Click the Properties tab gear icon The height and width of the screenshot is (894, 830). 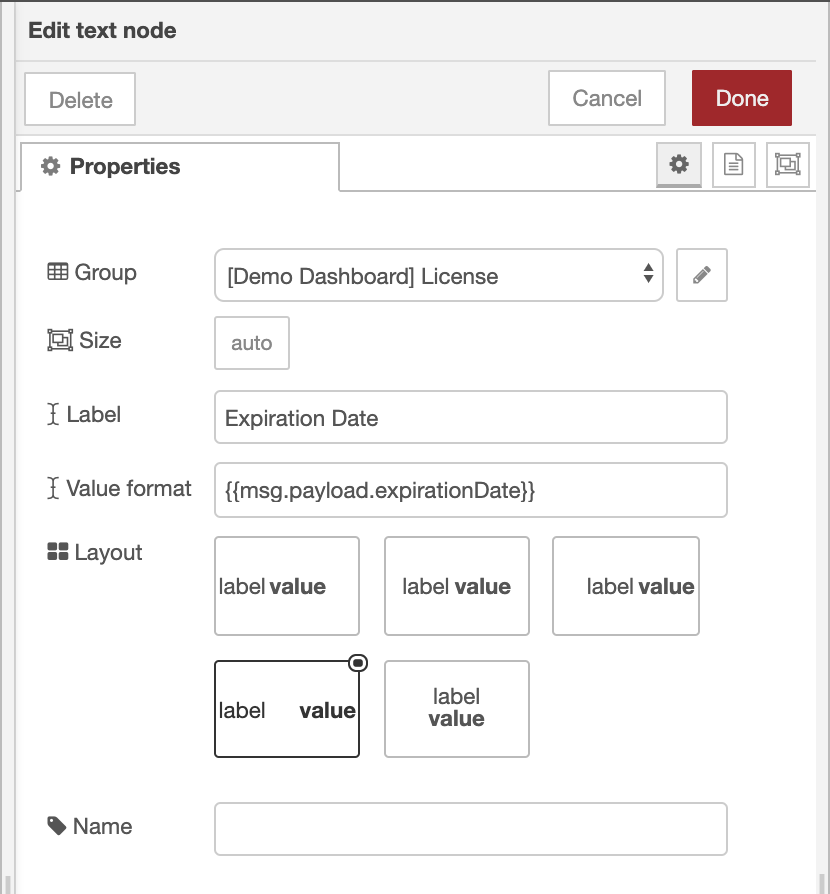pyautogui.click(x=51, y=166)
